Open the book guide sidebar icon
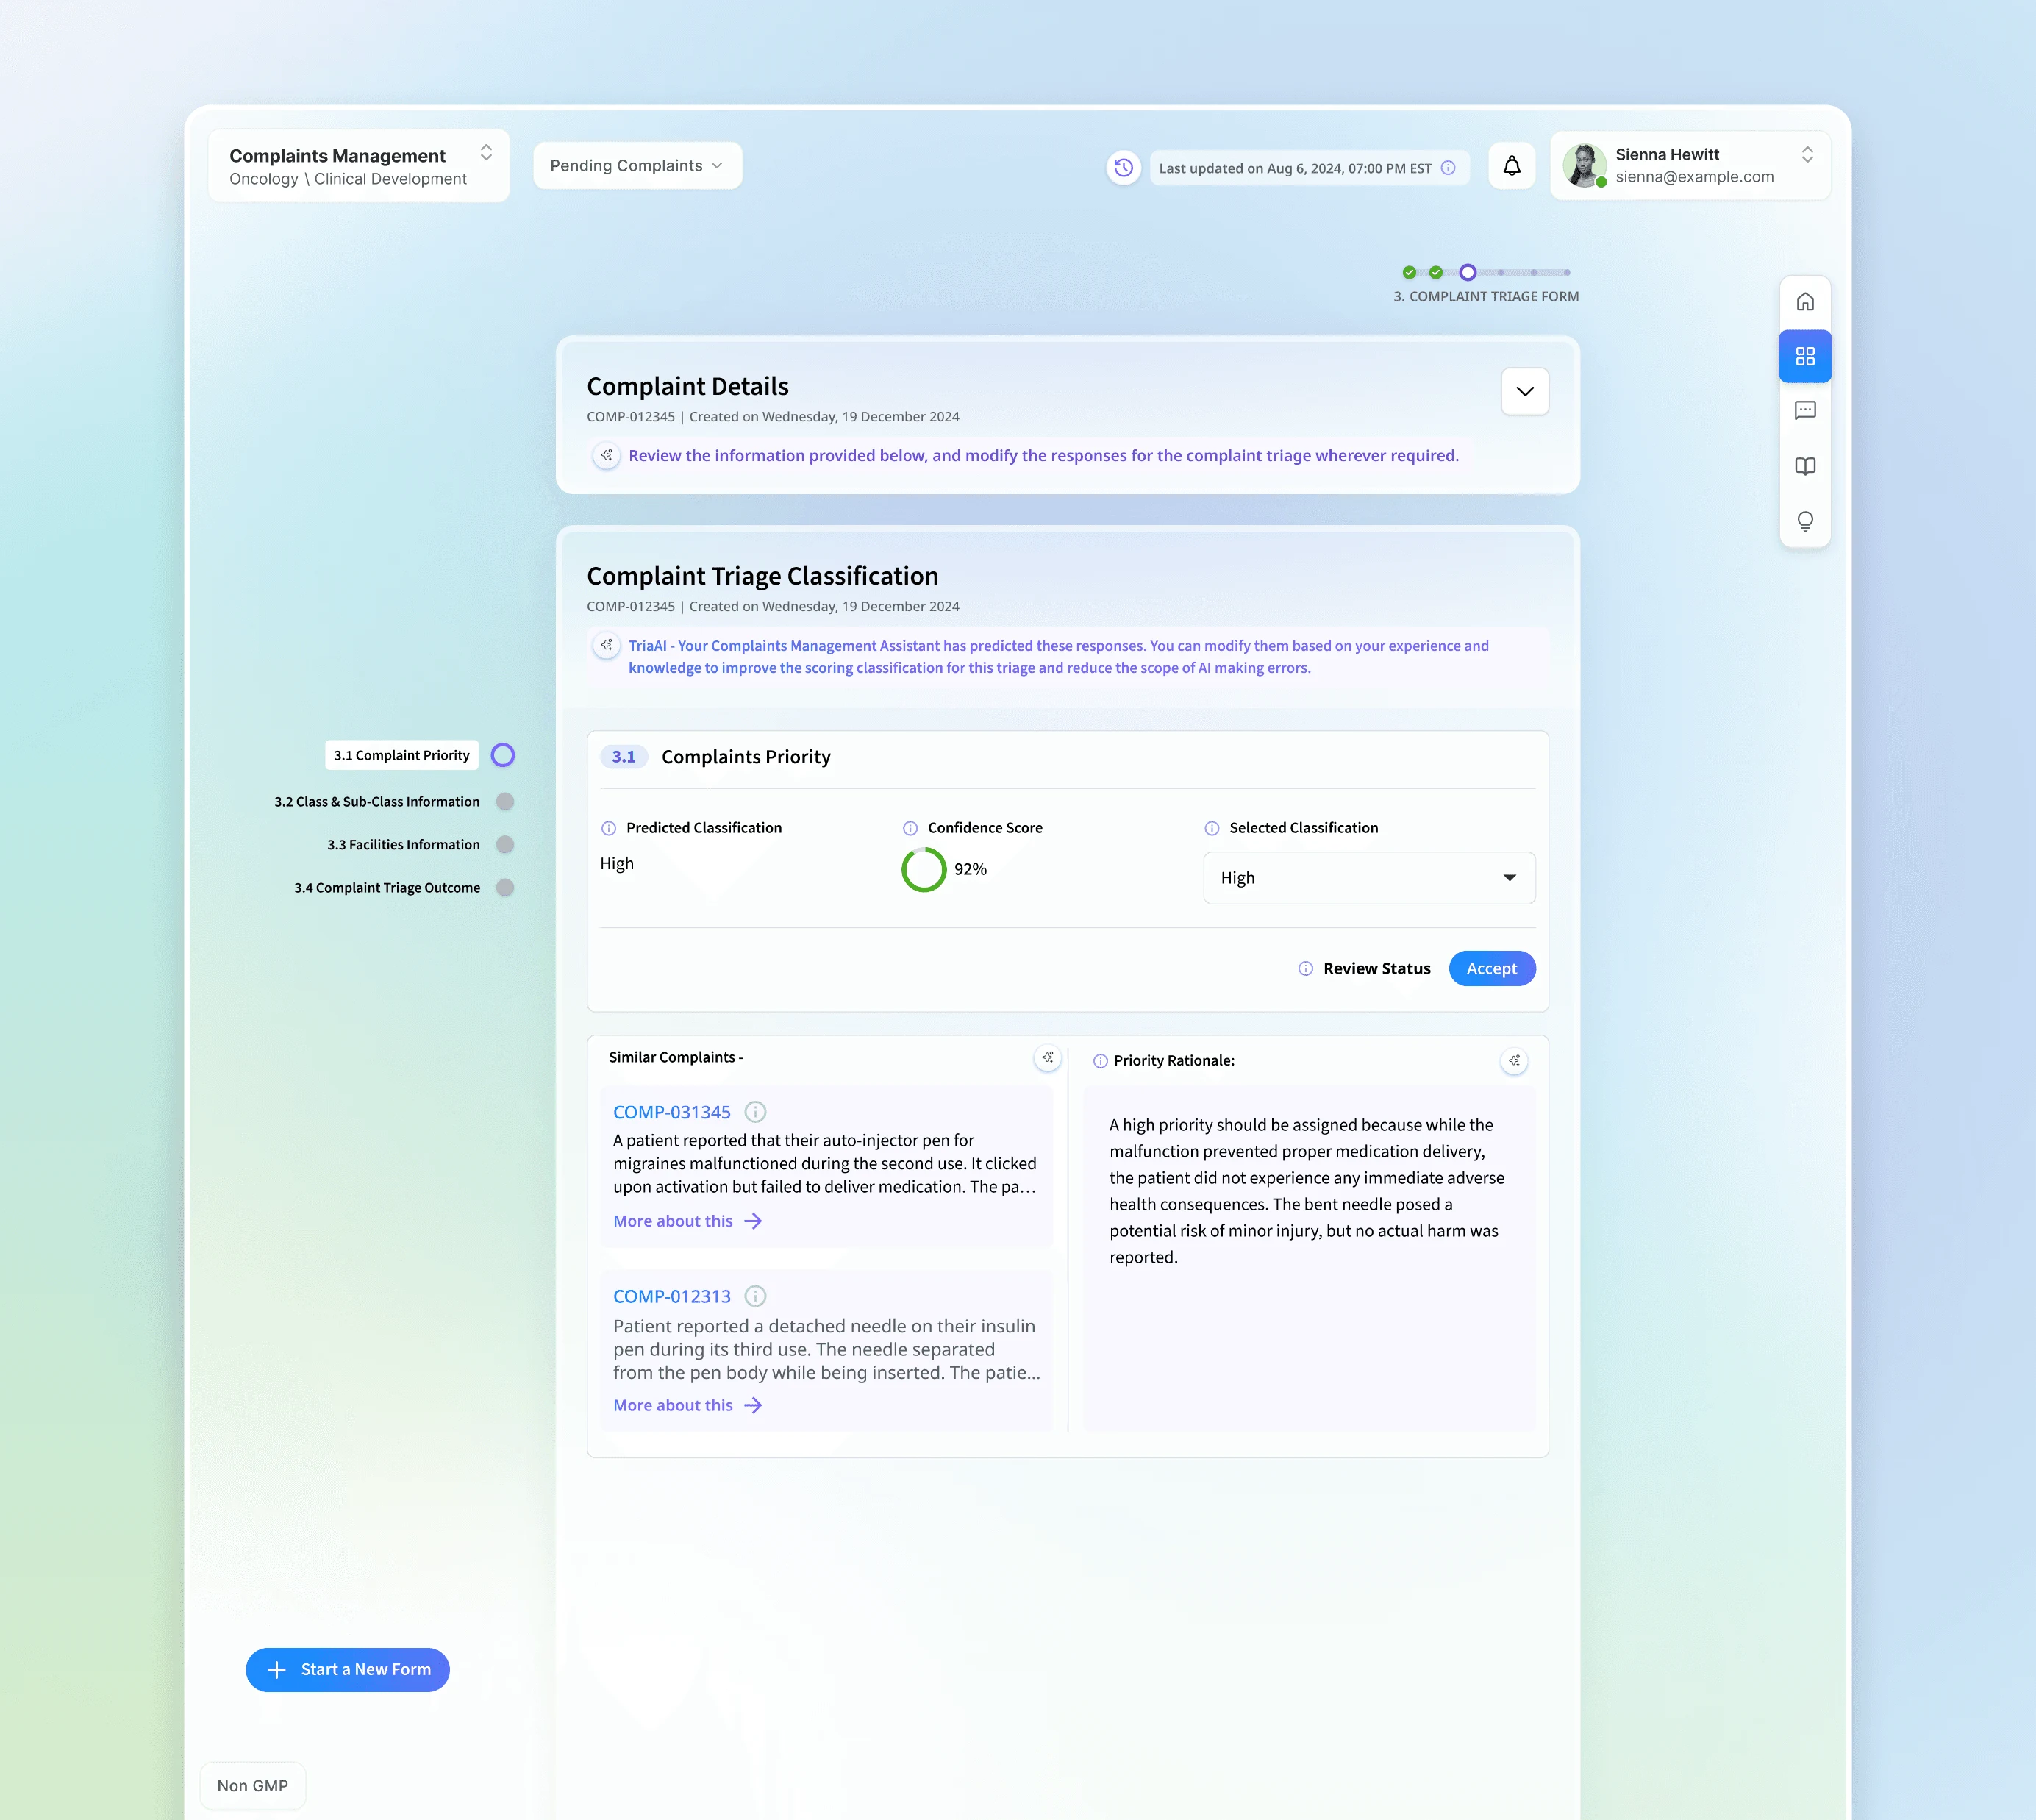This screenshot has width=2036, height=1820. click(1805, 466)
